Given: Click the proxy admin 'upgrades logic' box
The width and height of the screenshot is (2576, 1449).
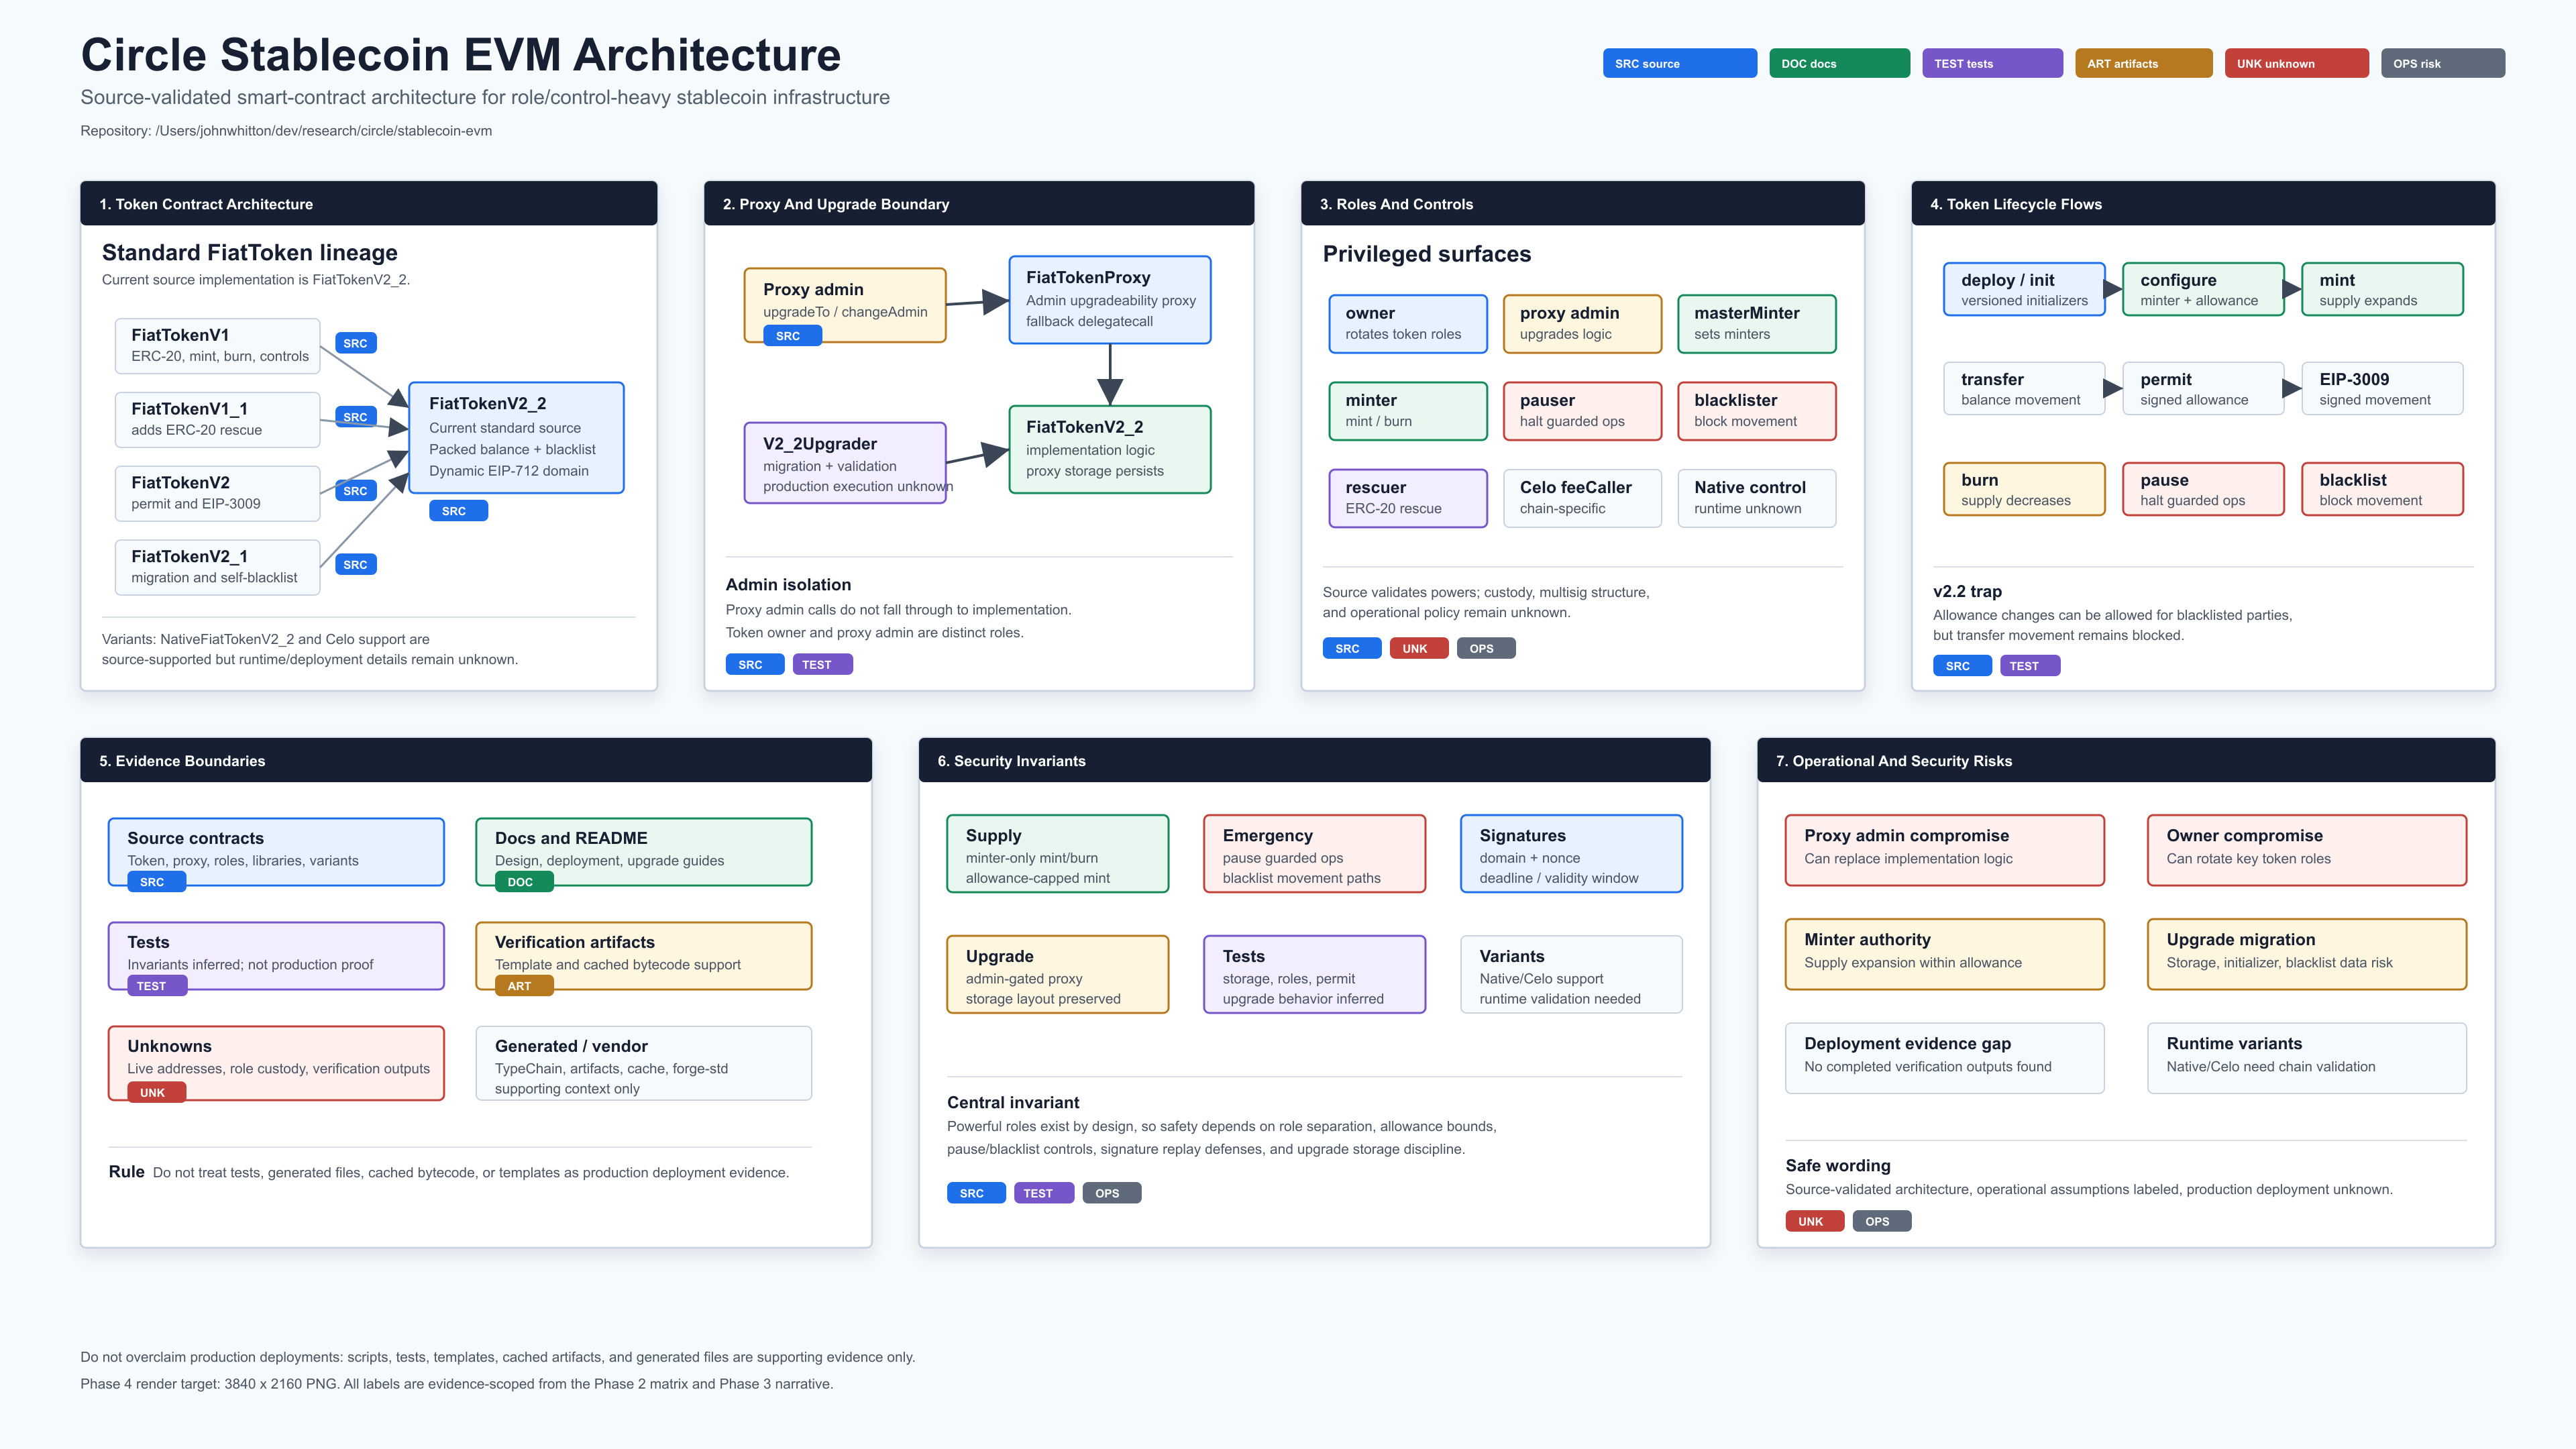Looking at the screenshot, I should pos(1582,324).
